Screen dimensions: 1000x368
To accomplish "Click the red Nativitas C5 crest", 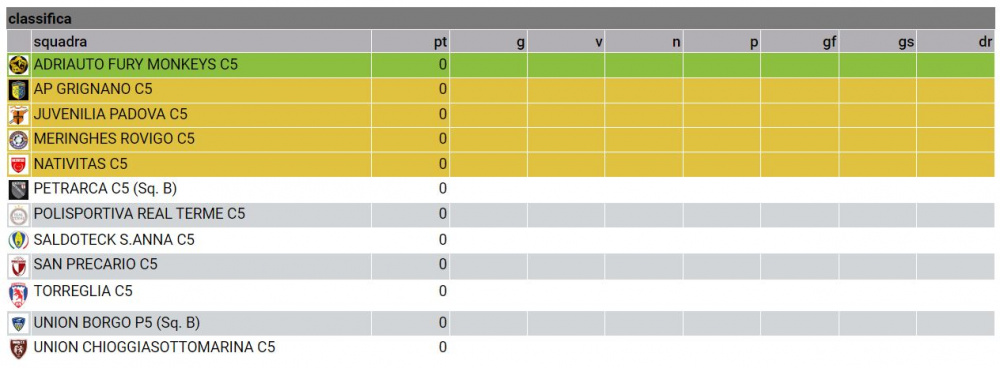I will (18, 165).
